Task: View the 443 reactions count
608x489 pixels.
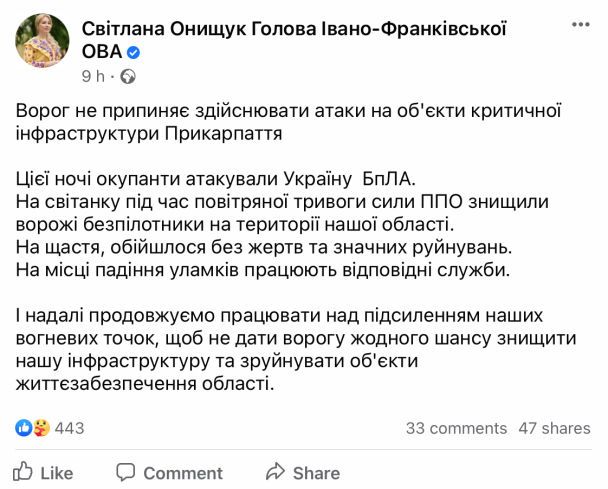Action: [69, 428]
